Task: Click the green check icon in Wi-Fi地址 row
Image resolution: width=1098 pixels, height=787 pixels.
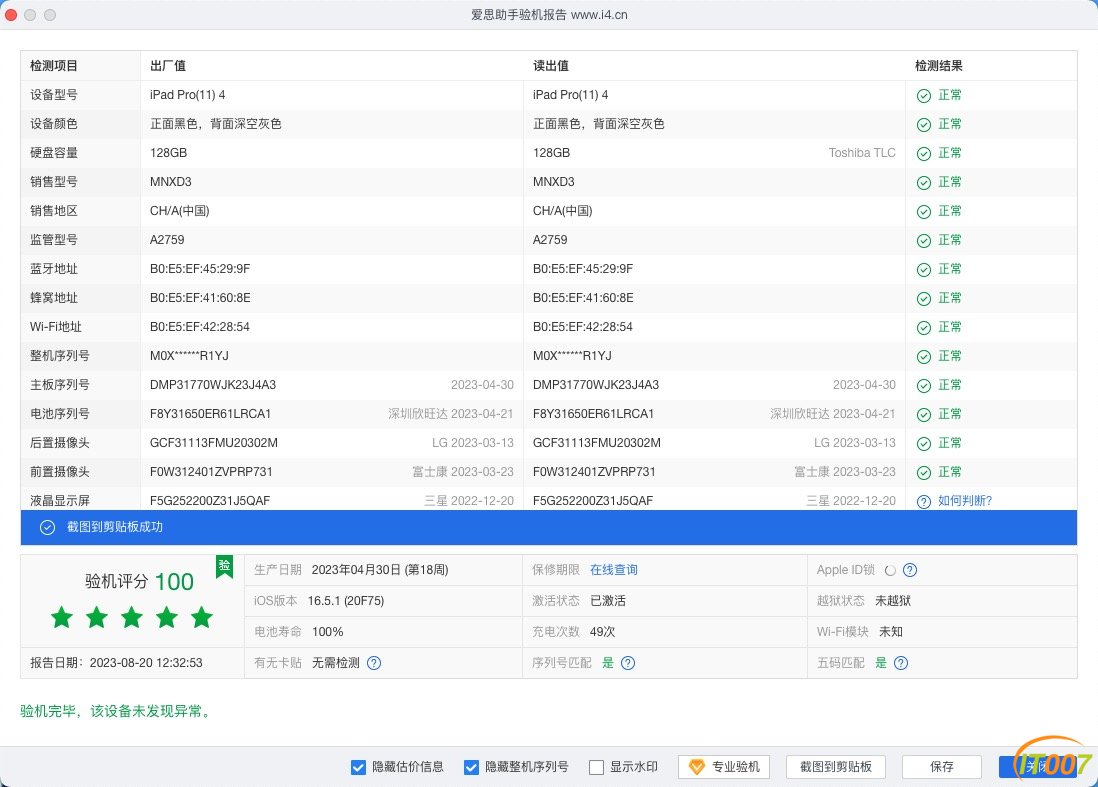Action: tap(924, 328)
